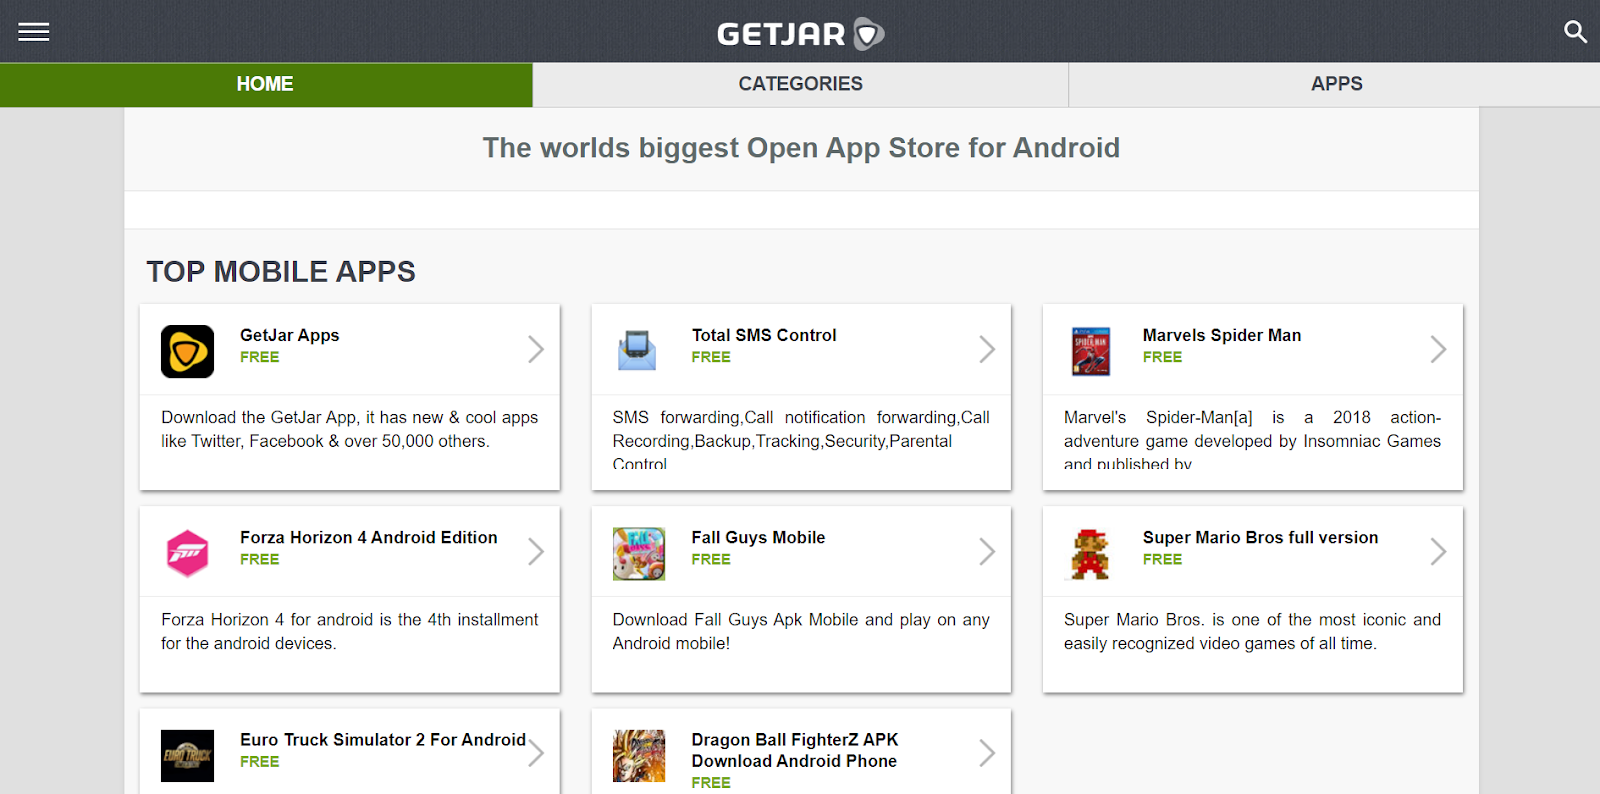
Task: Click FREE label under Euro Truck Simulator 2
Action: [260, 761]
